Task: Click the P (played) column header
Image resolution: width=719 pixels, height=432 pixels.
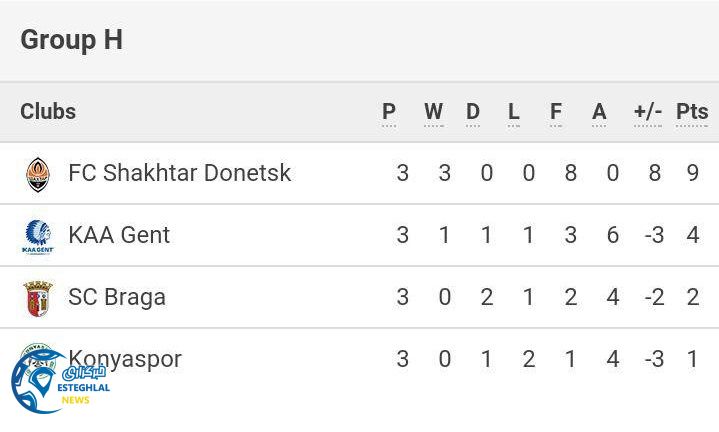Action: pyautogui.click(x=389, y=112)
